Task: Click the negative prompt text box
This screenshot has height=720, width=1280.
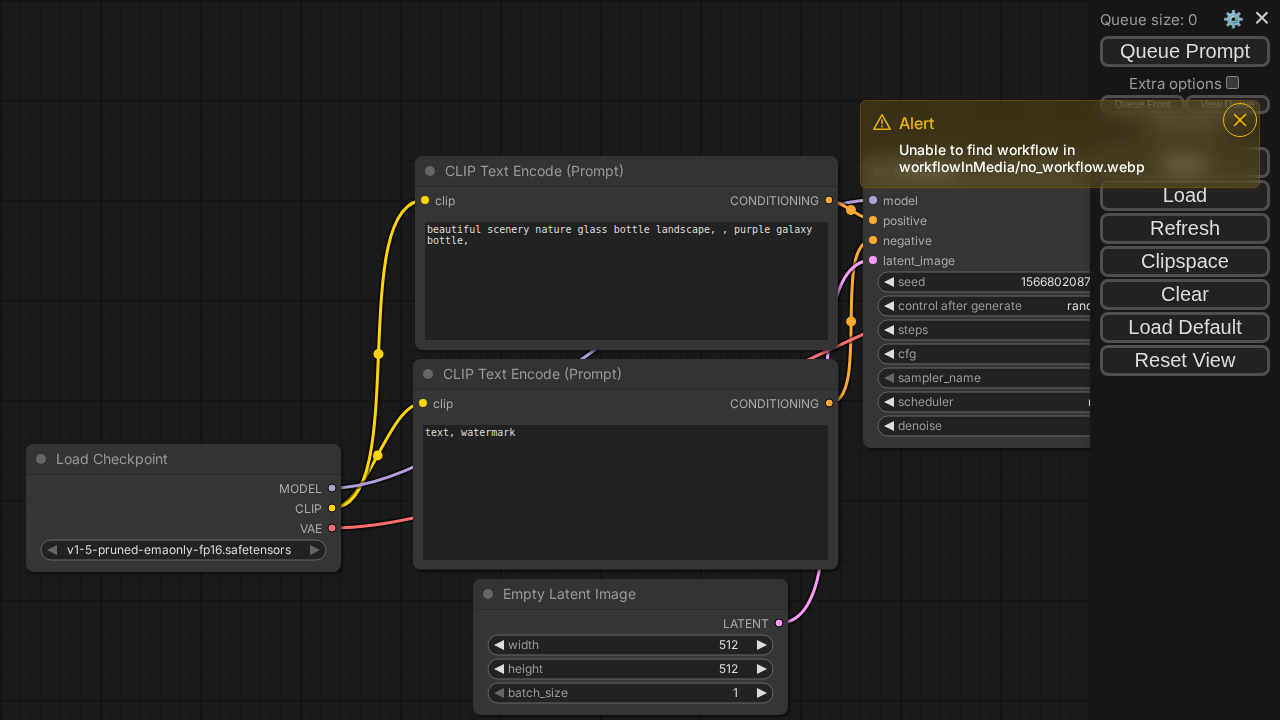Action: [x=625, y=492]
